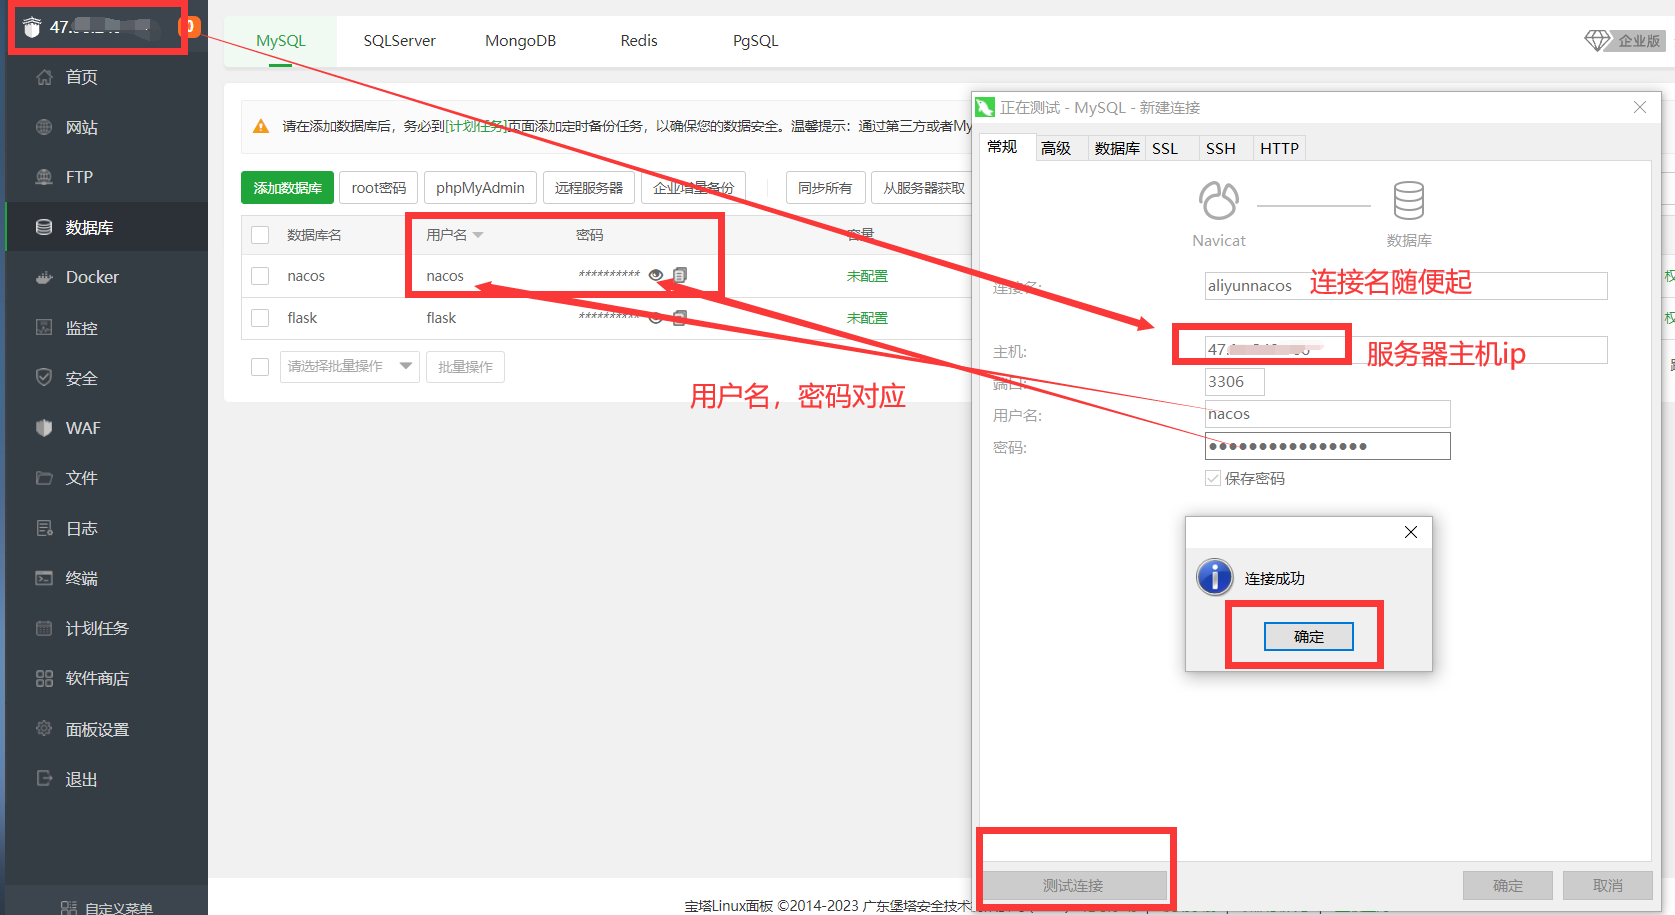Screen dimensions: 1675x915
Task: Click the Navicat logo in connection dialog
Action: click(1219, 201)
